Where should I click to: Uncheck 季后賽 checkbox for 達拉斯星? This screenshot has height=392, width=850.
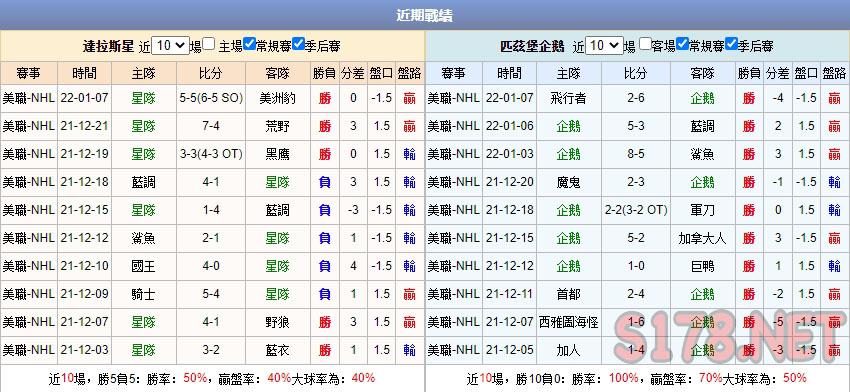pyautogui.click(x=298, y=44)
